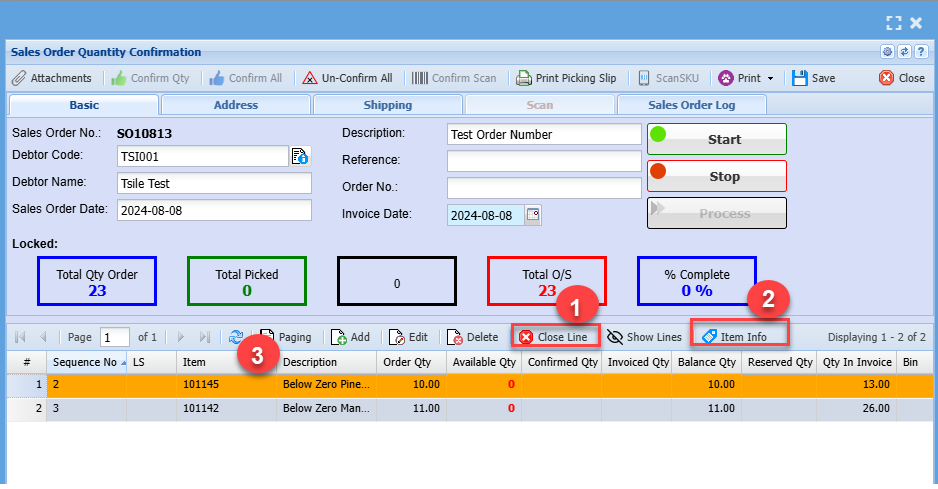Click the Process button

pyautogui.click(x=717, y=213)
